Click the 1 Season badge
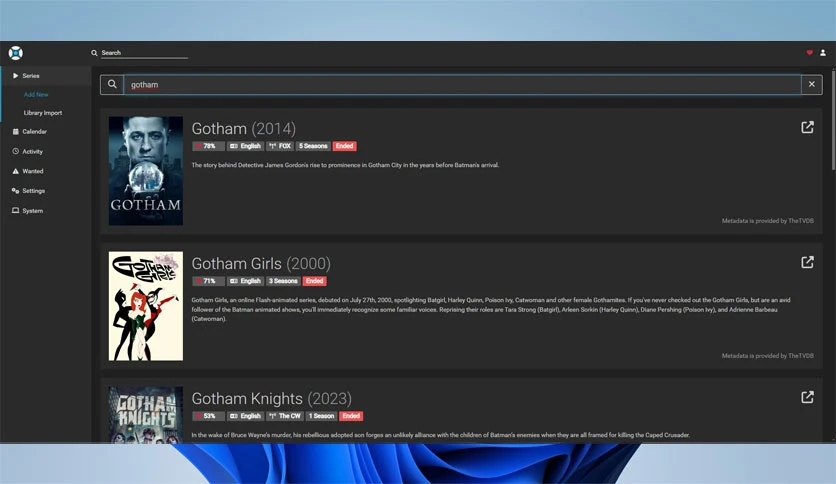The height and width of the screenshot is (484, 836). [321, 416]
